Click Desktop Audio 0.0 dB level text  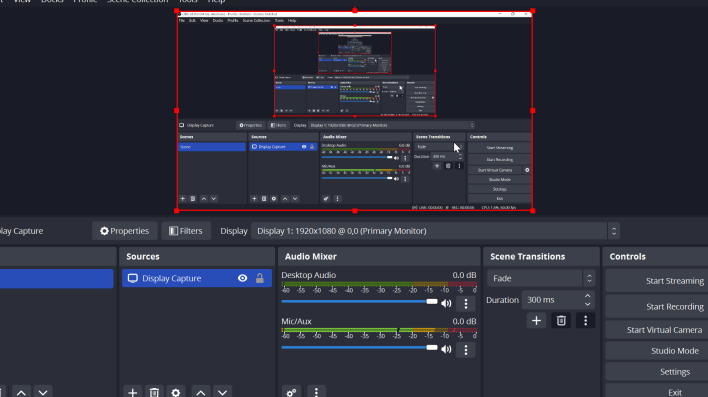pyautogui.click(x=464, y=275)
